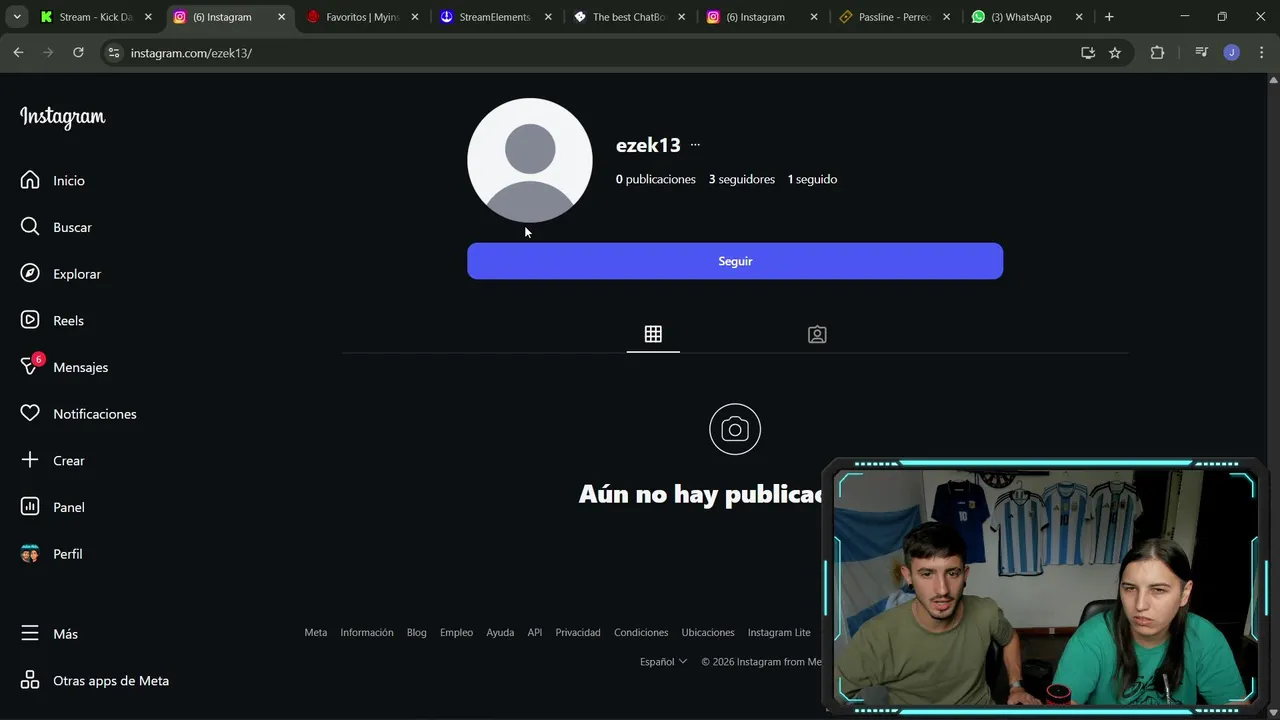Select the posts grid tab
Image resolution: width=1280 pixels, height=720 pixels.
tap(653, 334)
